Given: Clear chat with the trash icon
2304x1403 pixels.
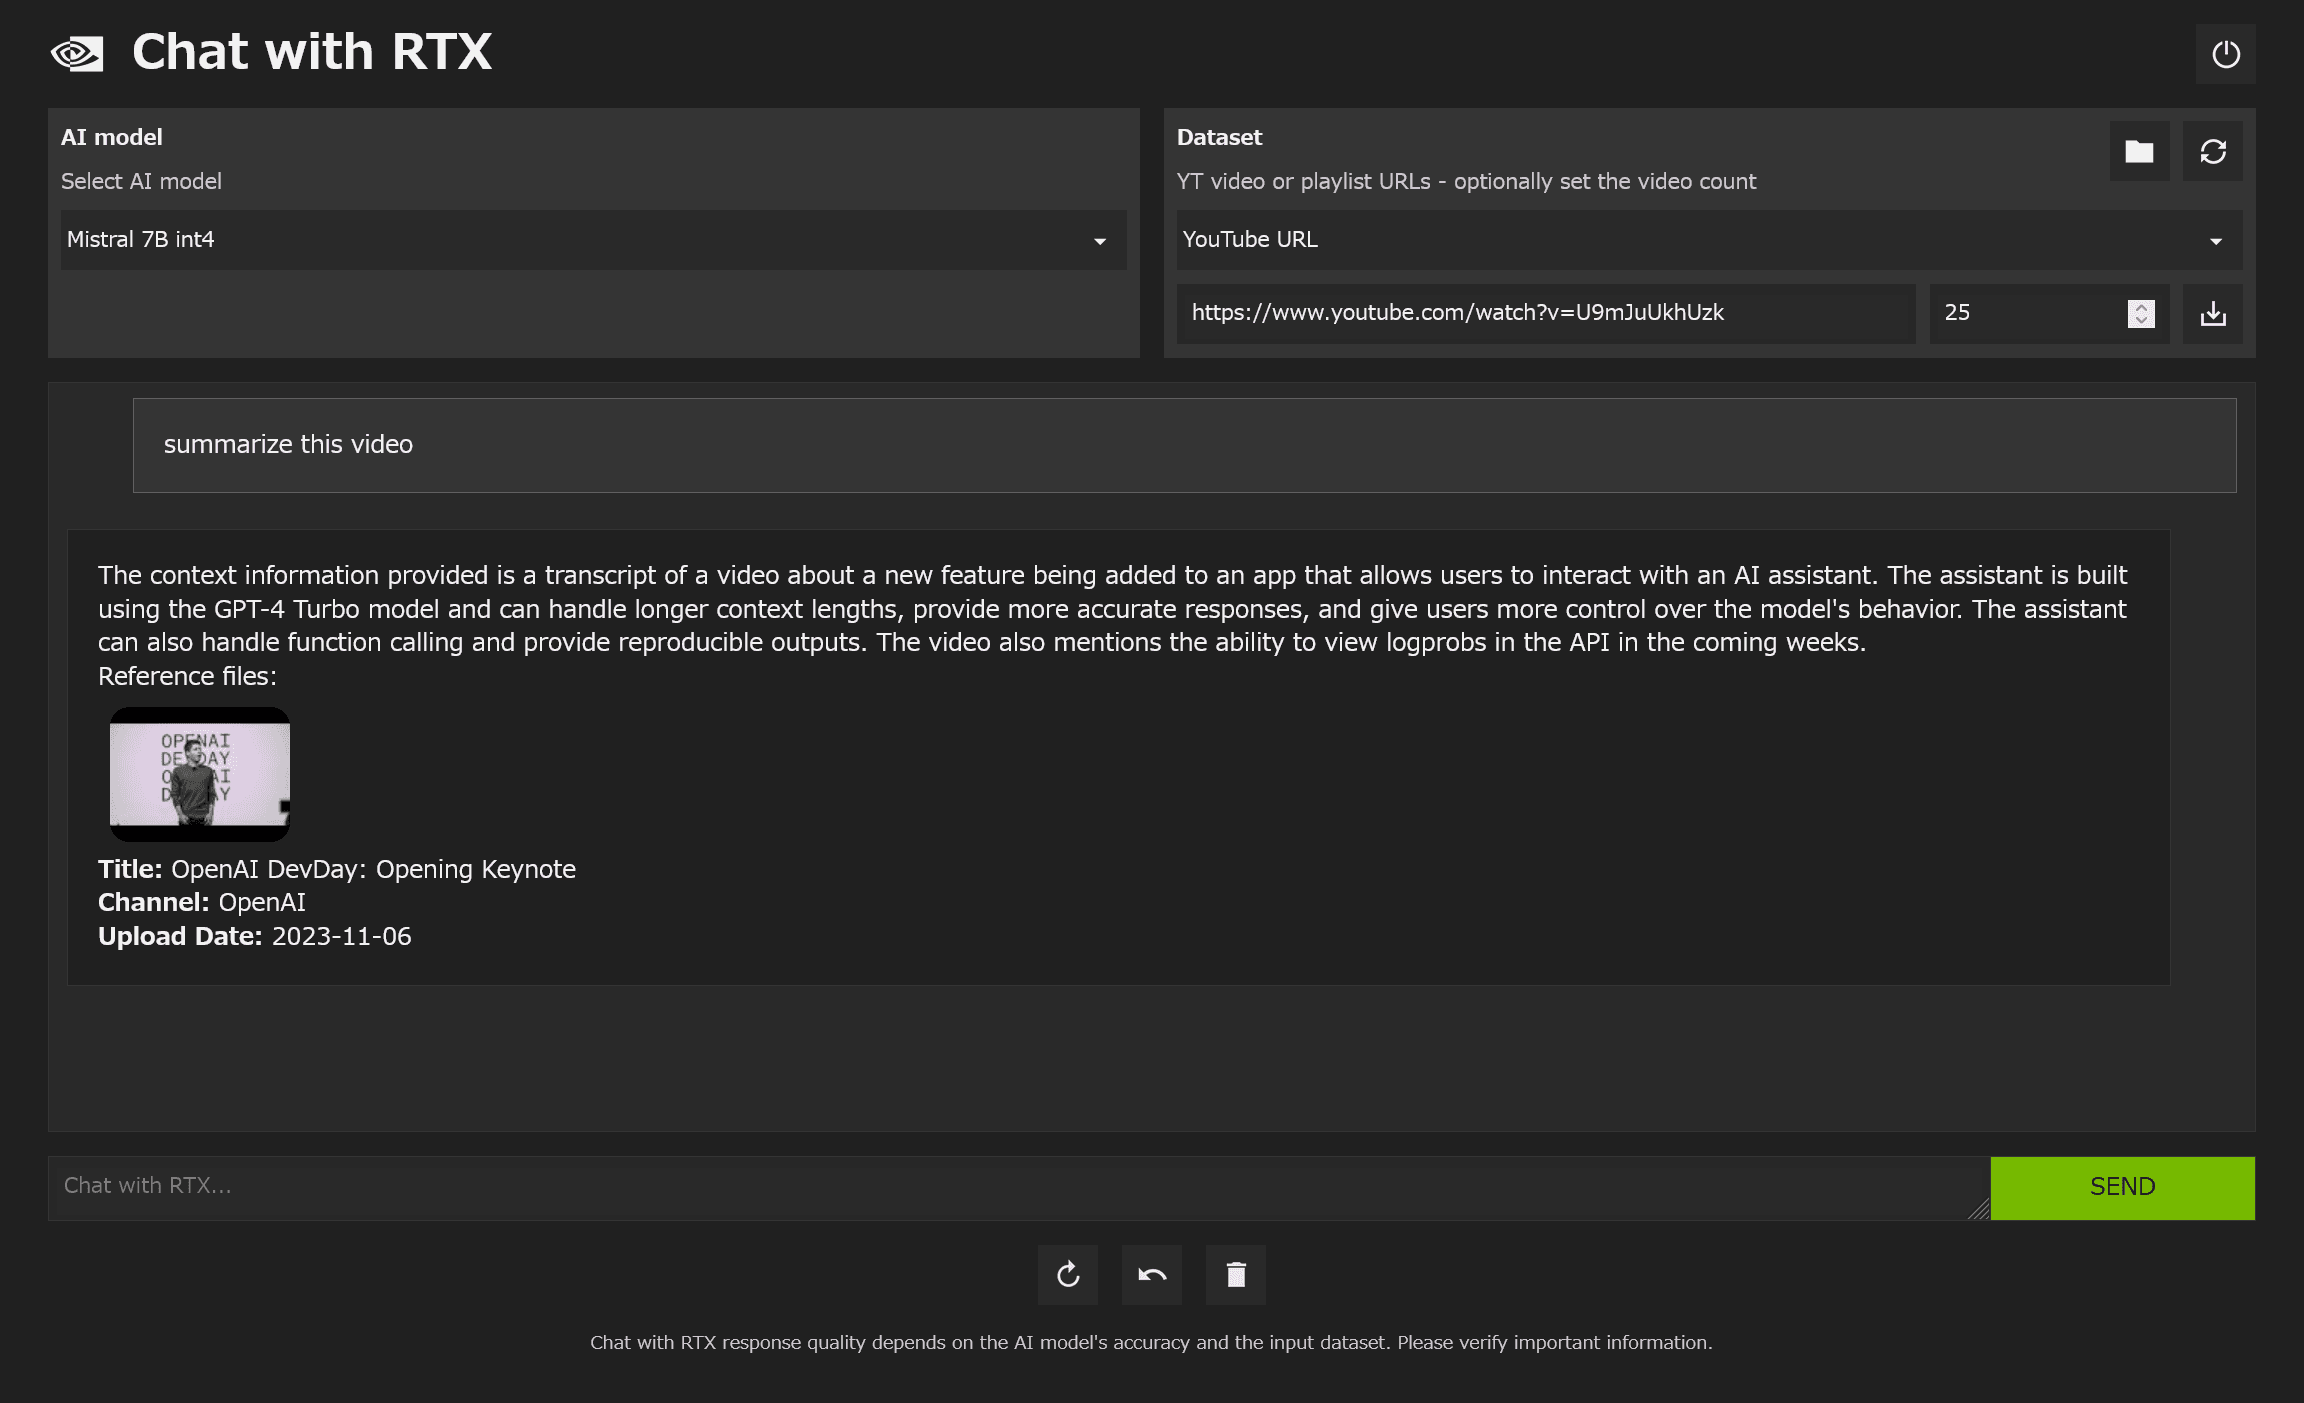Looking at the screenshot, I should pos(1235,1274).
